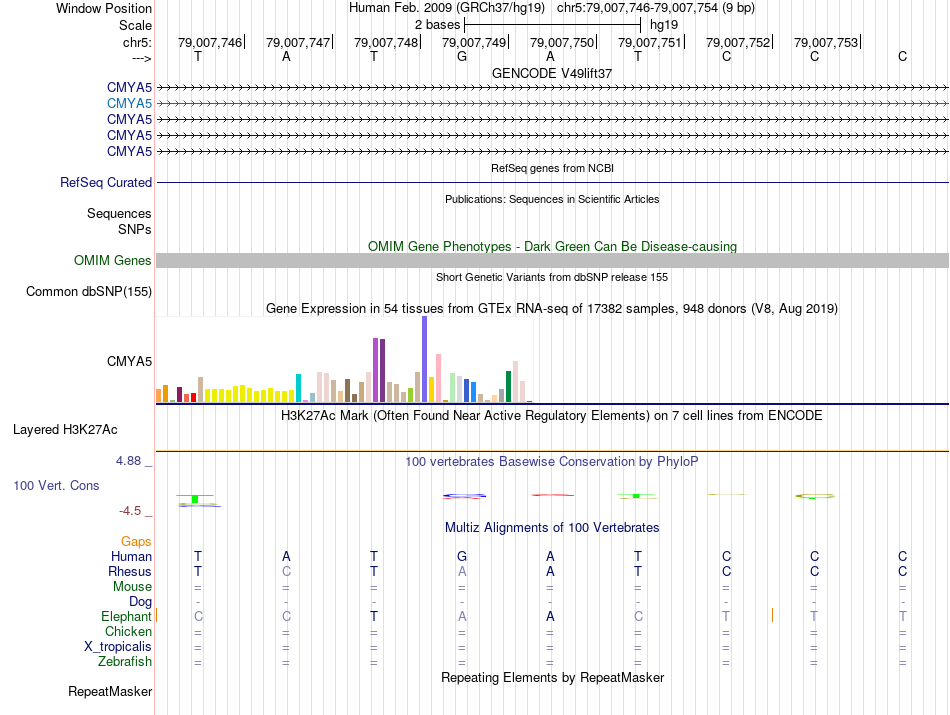
Task: Select the Elephant species row label
Action: [x=126, y=617]
